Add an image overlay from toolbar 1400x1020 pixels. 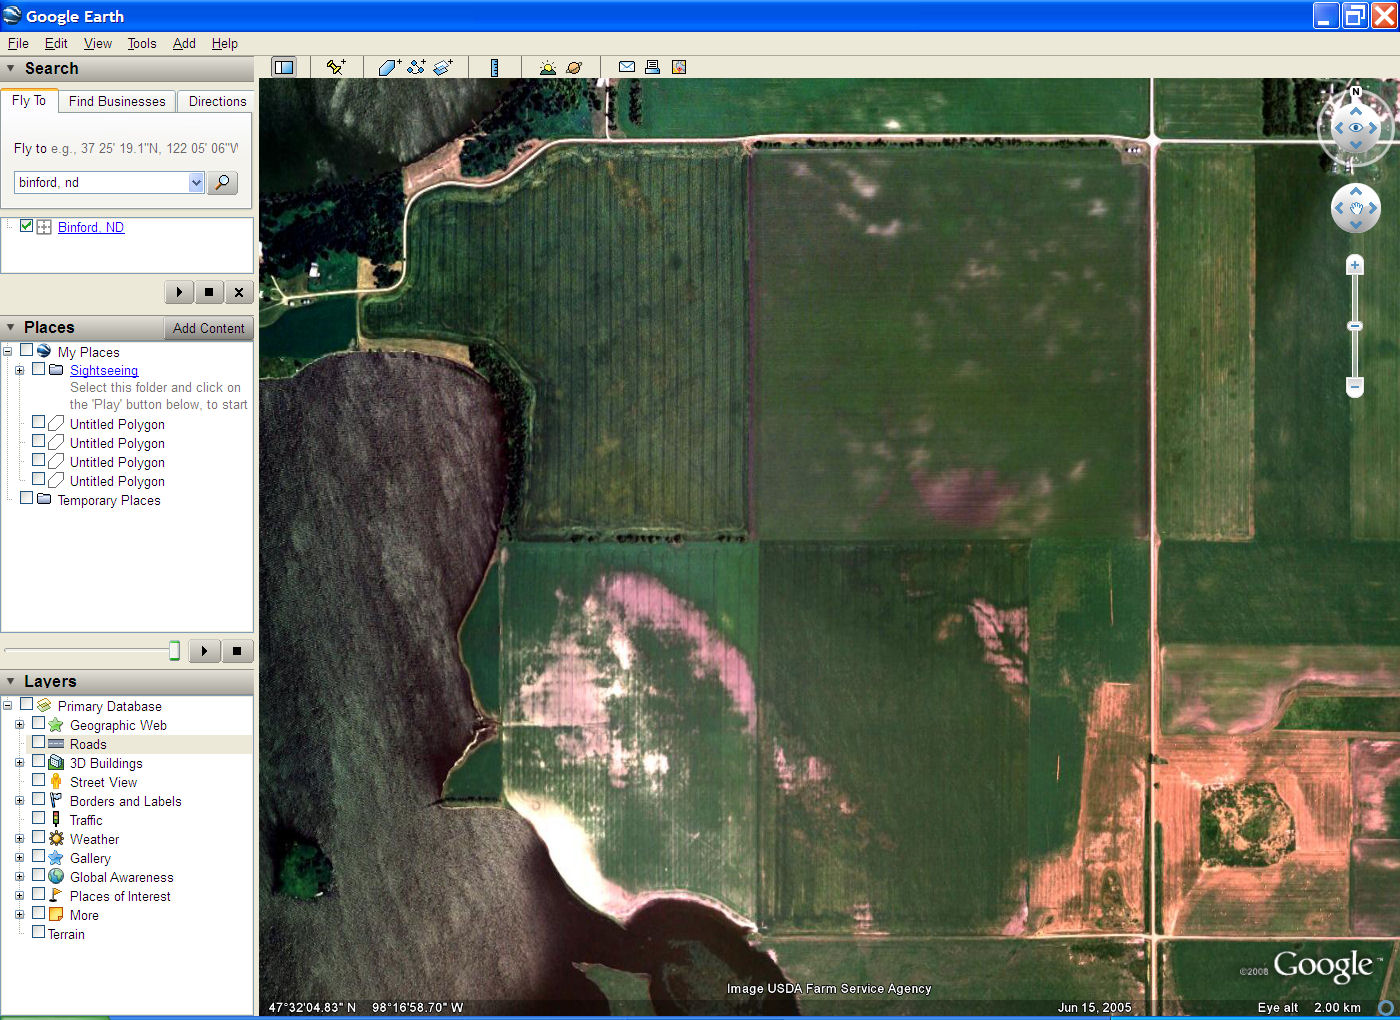coord(443,67)
